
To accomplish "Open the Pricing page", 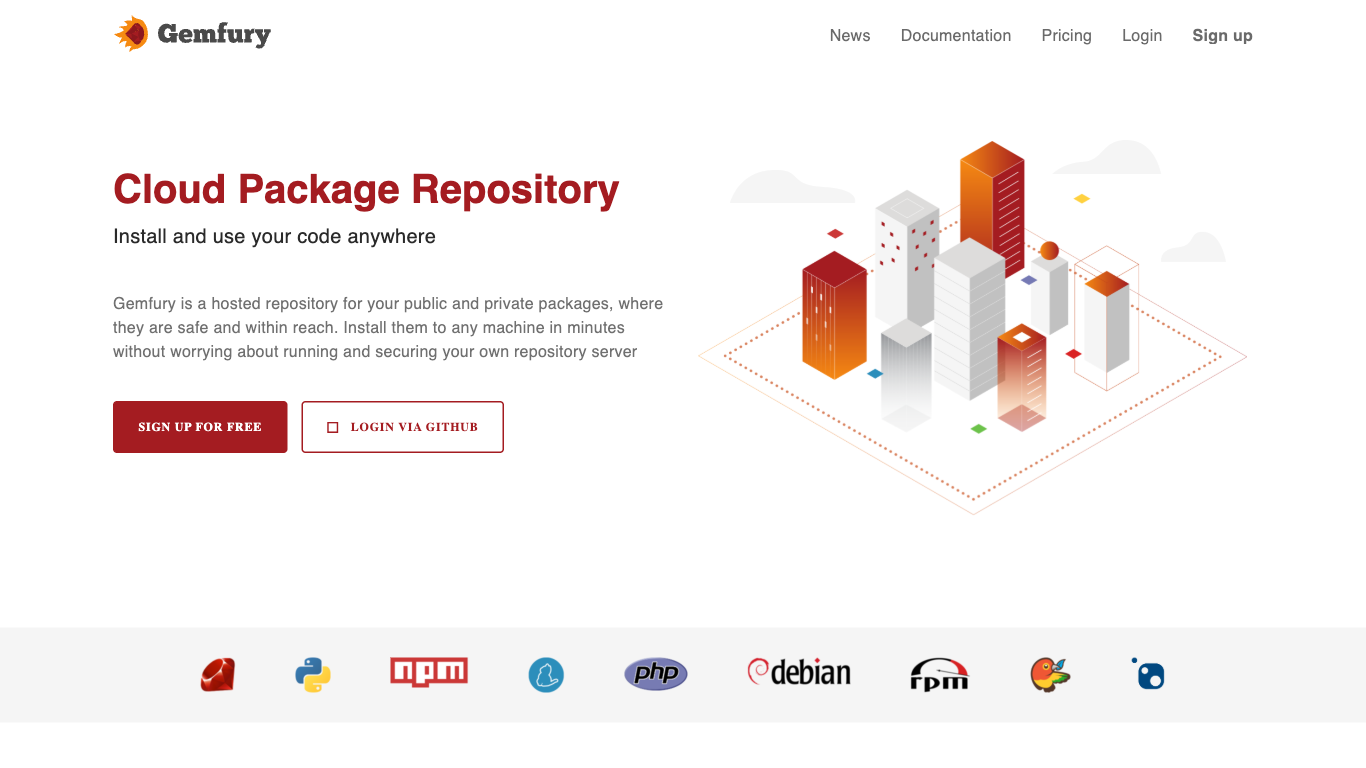I will click(1067, 35).
